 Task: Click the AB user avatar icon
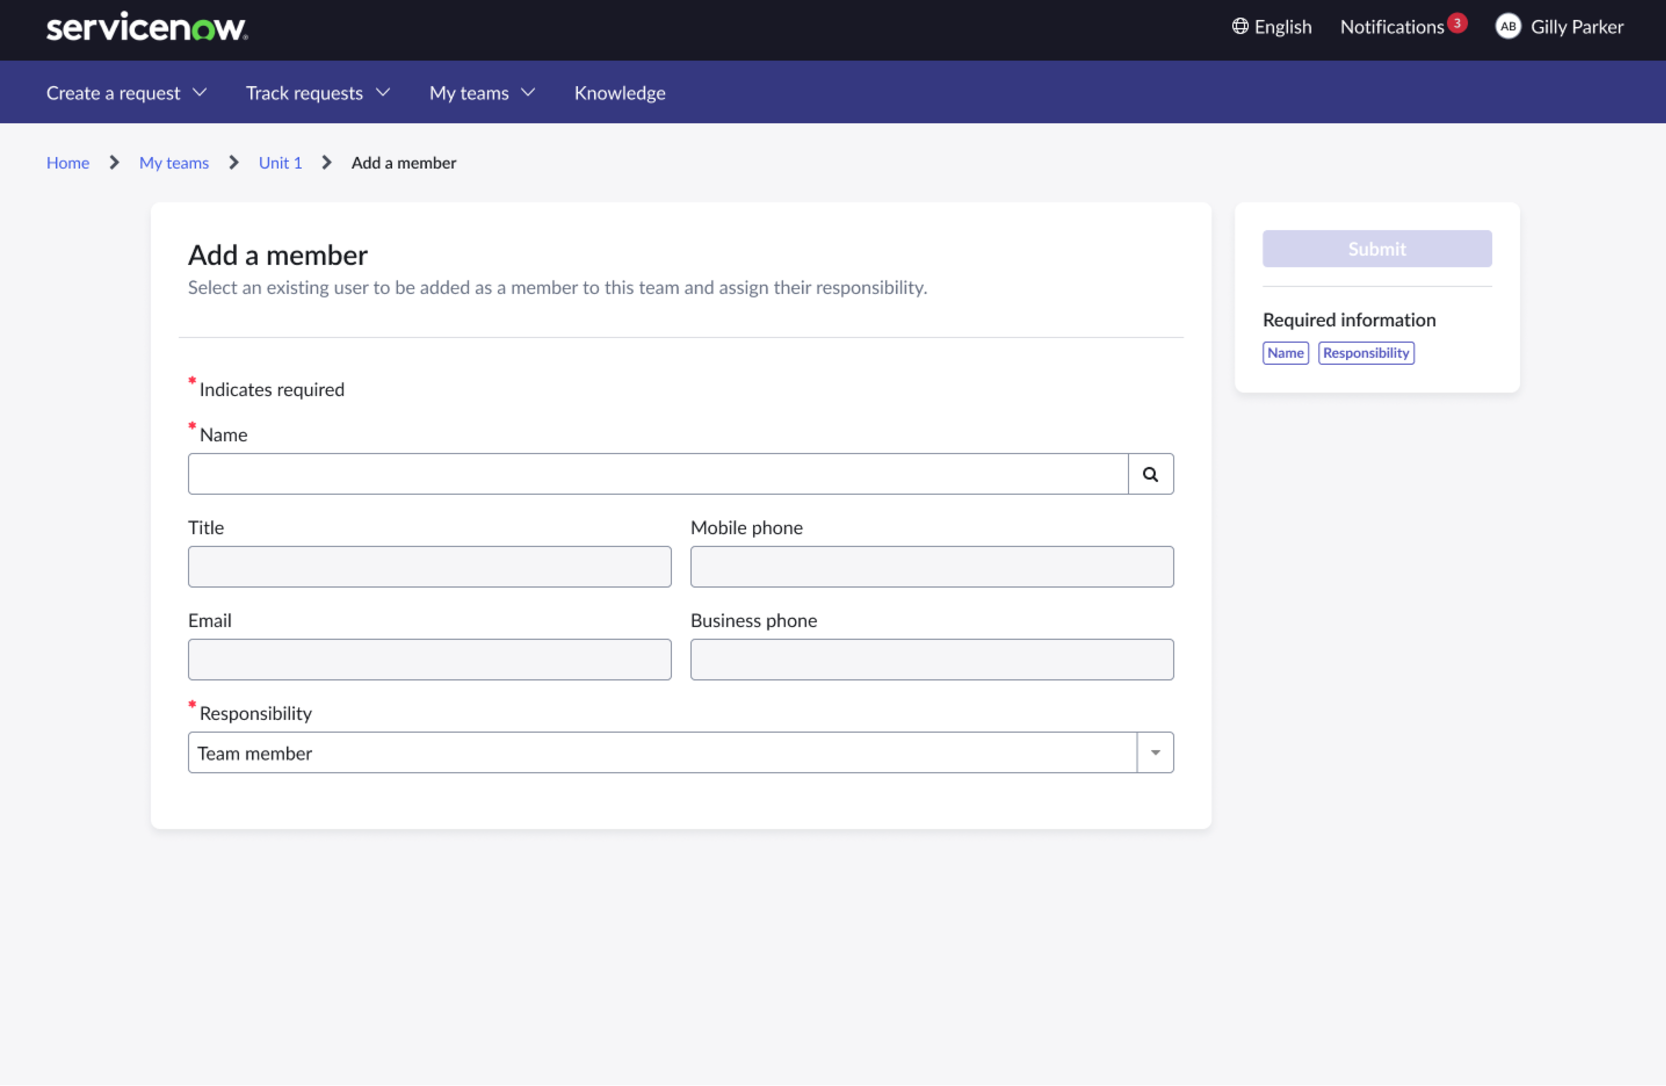coord(1508,27)
